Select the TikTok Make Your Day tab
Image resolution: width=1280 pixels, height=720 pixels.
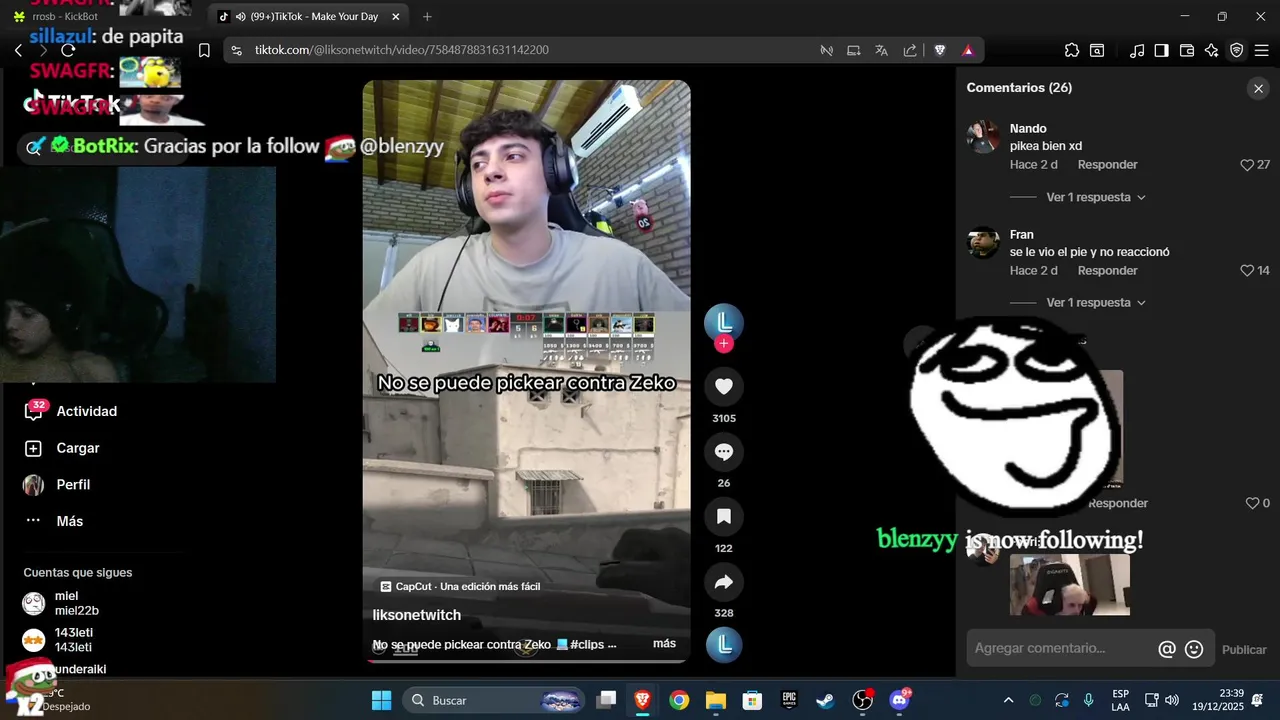point(310,17)
